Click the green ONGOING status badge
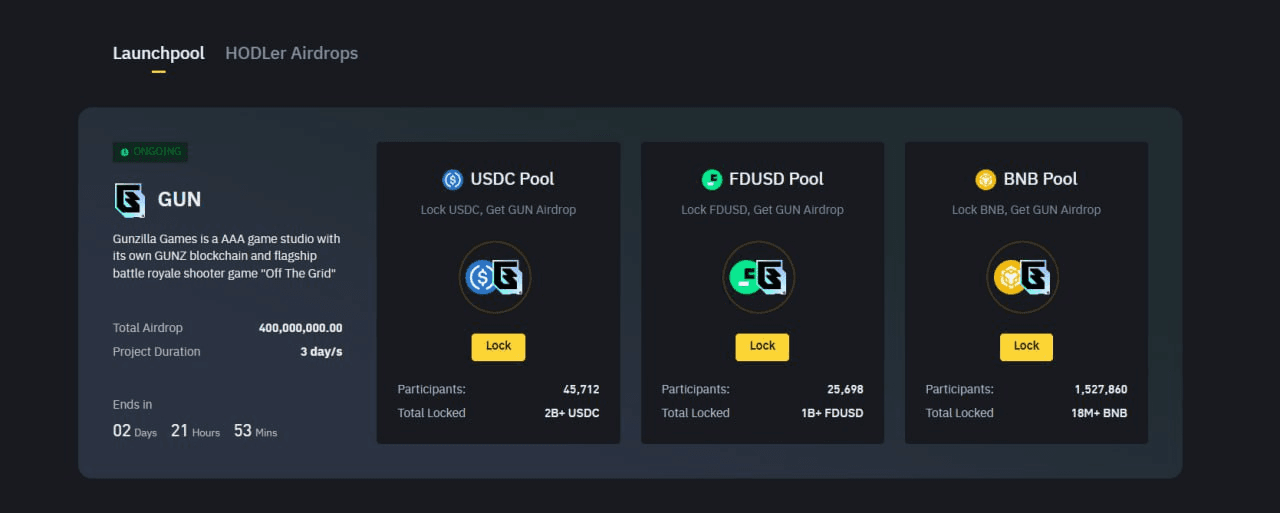 [150, 152]
